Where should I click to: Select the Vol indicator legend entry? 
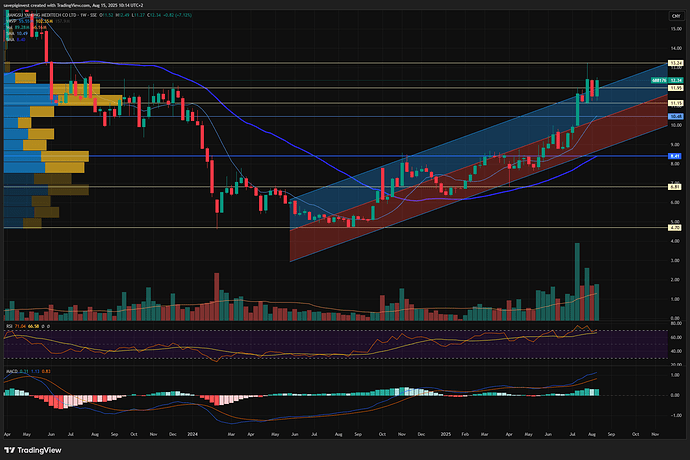point(26,27)
